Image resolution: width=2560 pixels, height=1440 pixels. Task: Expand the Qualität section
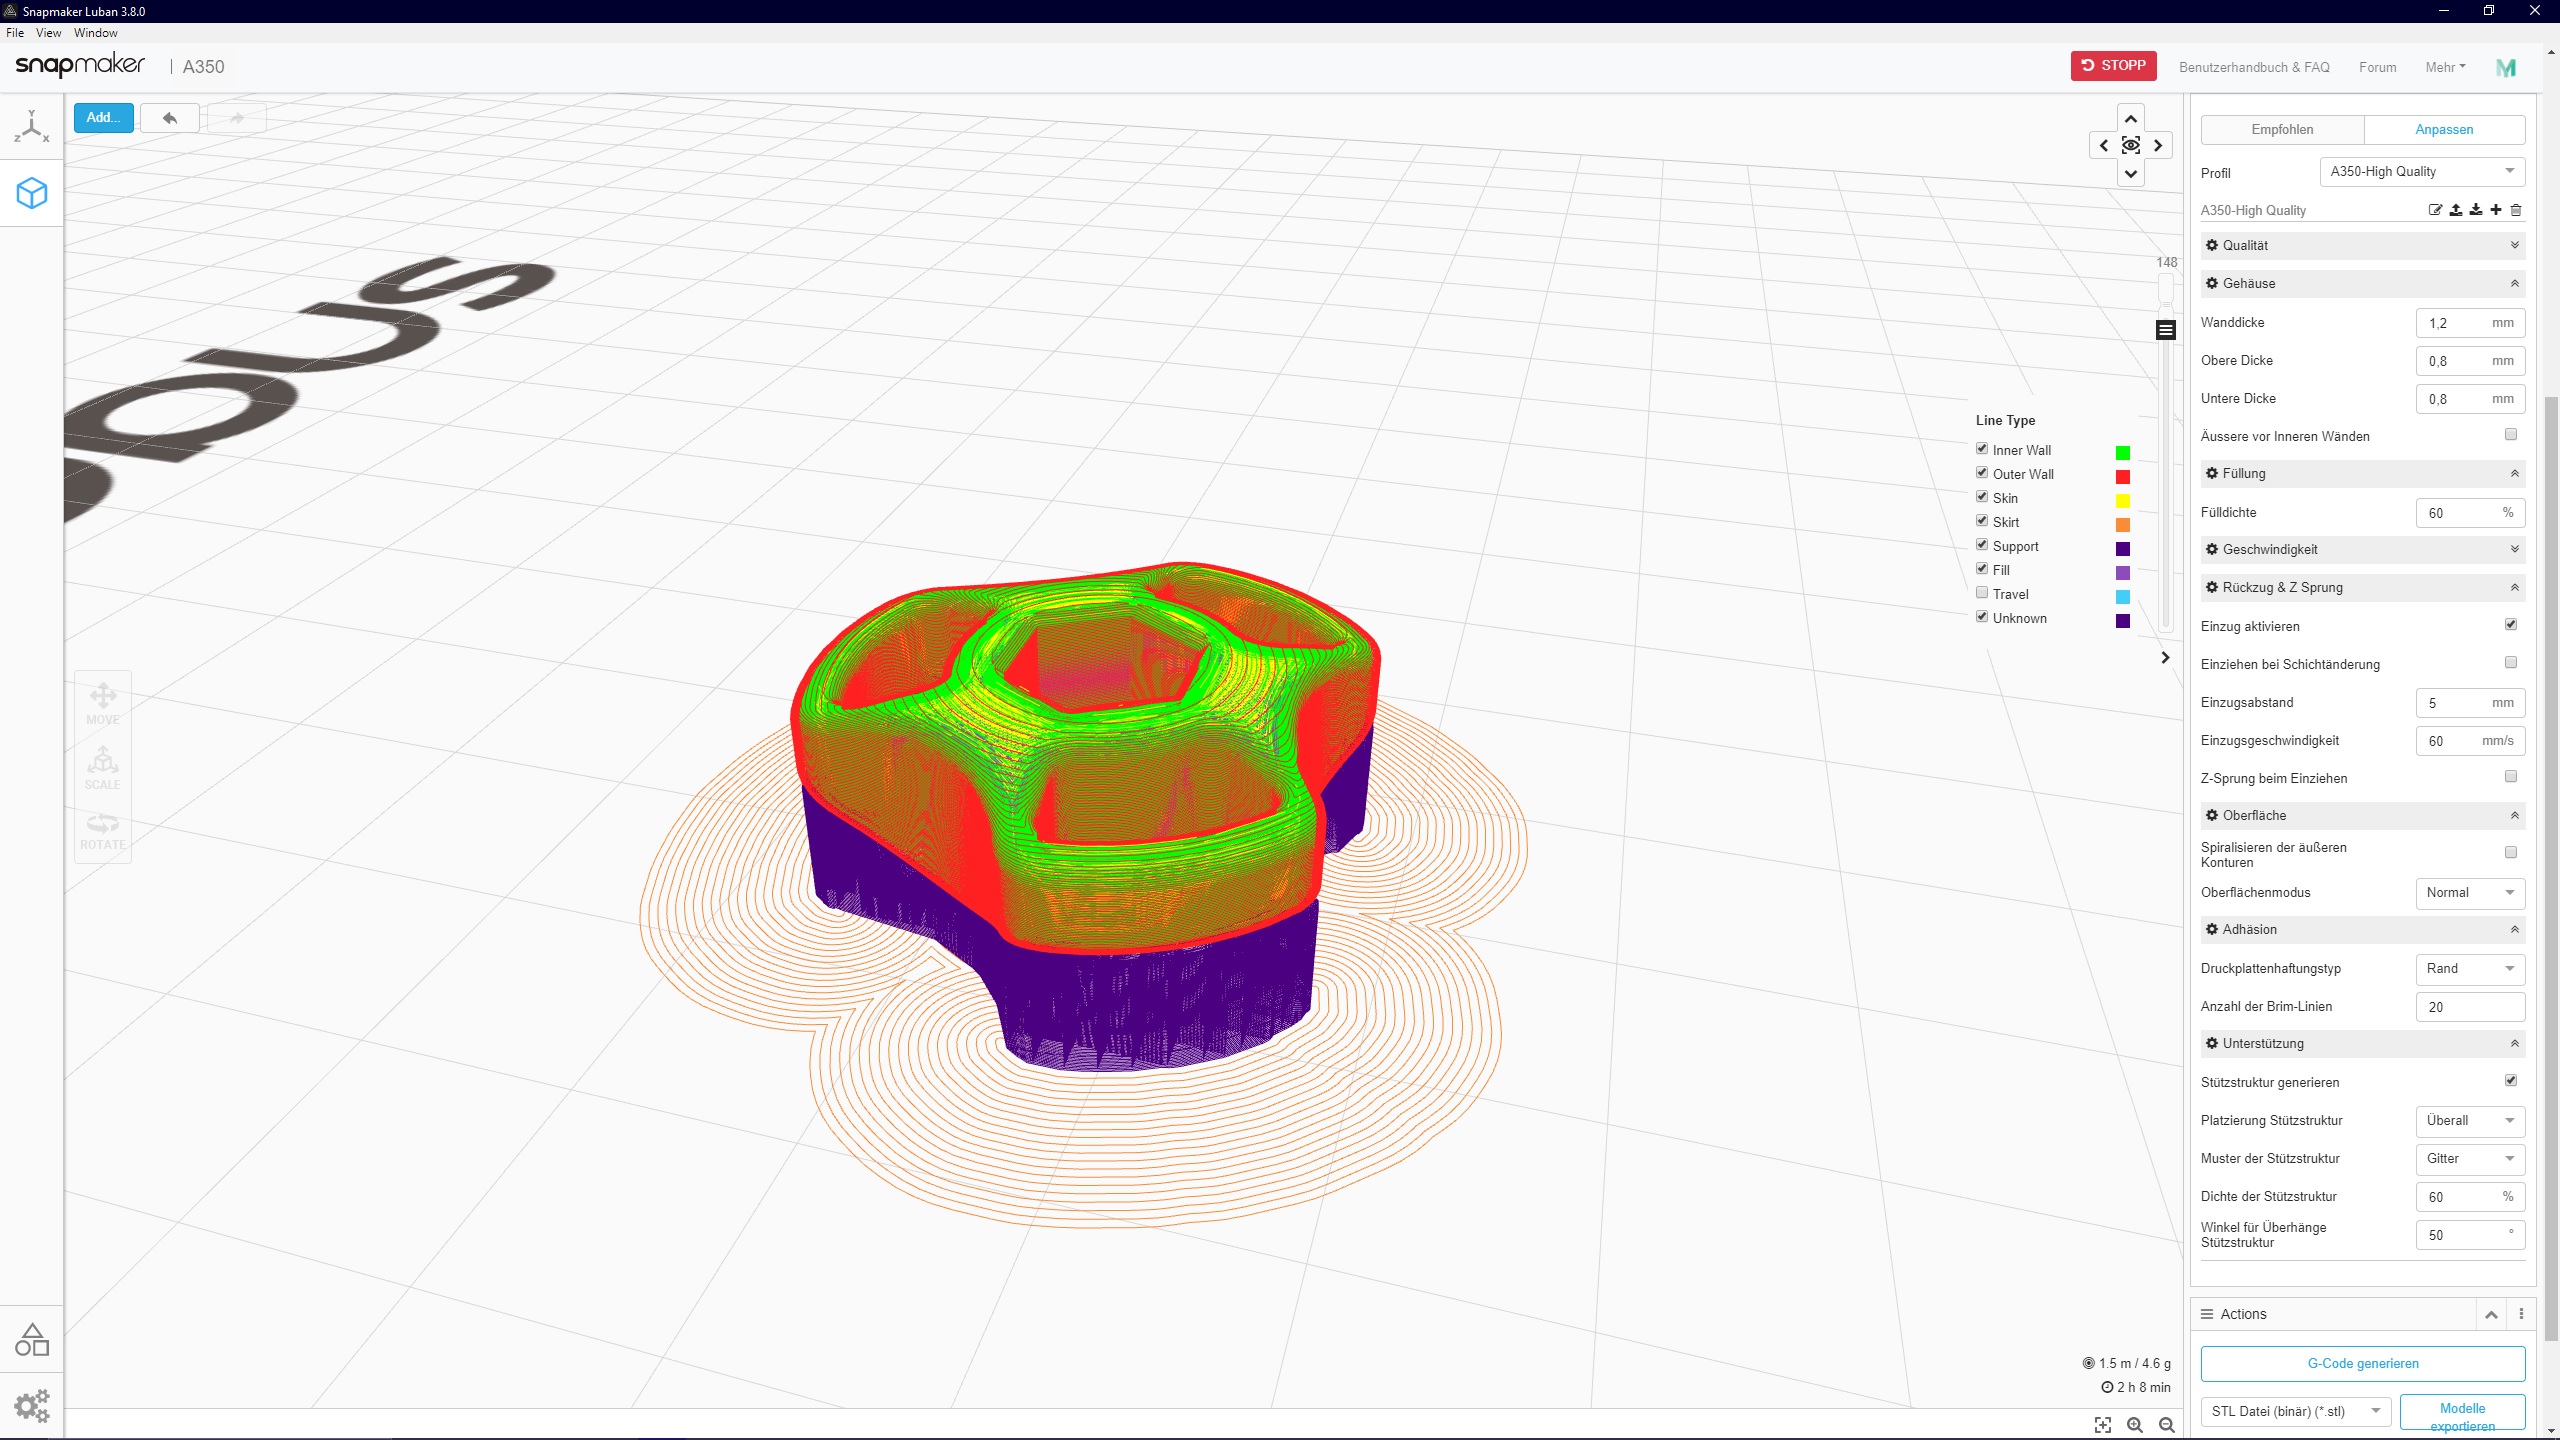[x=2363, y=246]
